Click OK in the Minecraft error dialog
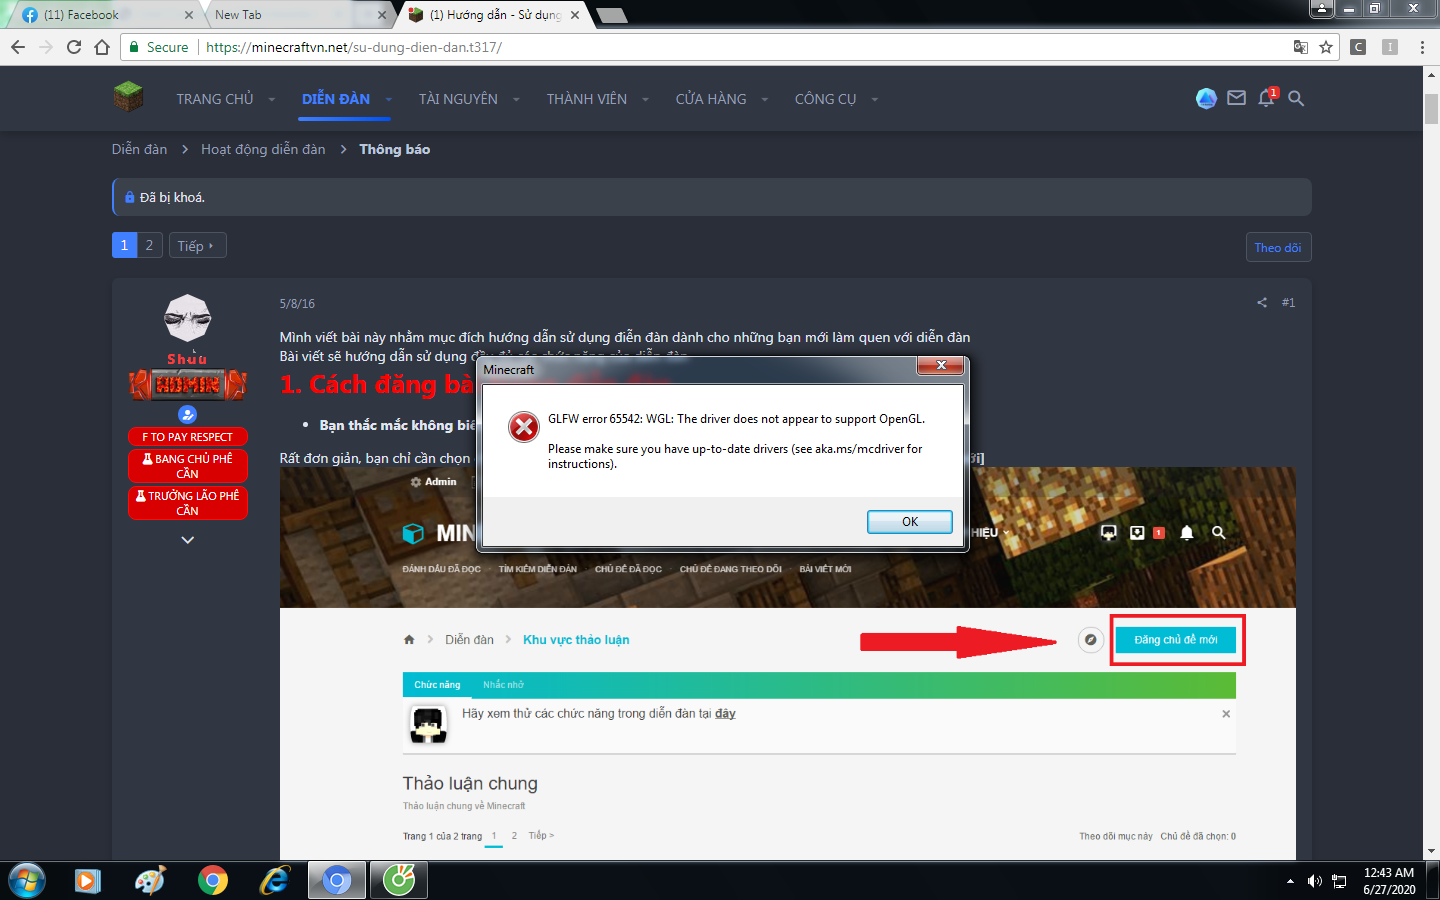This screenshot has height=900, width=1440. [910, 521]
